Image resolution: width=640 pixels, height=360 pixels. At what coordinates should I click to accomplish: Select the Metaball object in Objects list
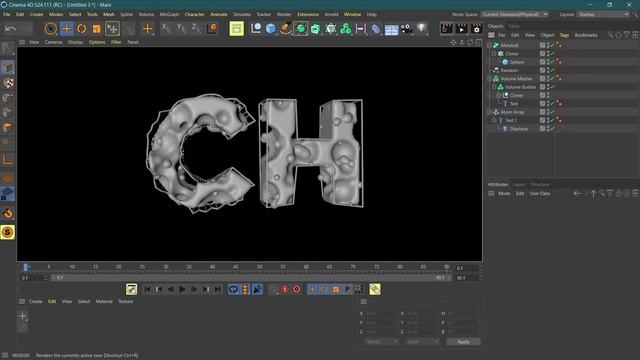(509, 45)
